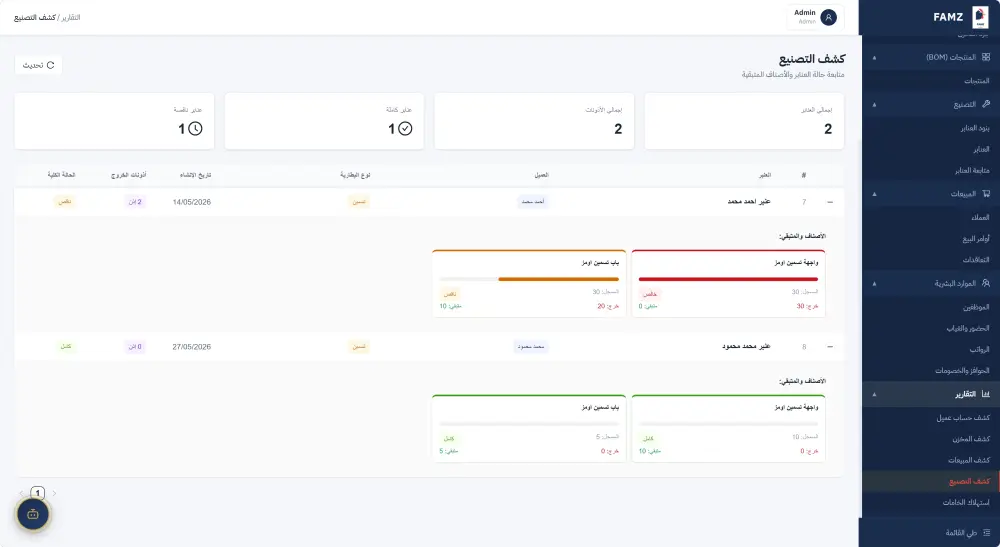The width and height of the screenshot is (1000, 547).
Task: Collapse row 8 عنبر محمد محمود
Action: click(x=830, y=347)
